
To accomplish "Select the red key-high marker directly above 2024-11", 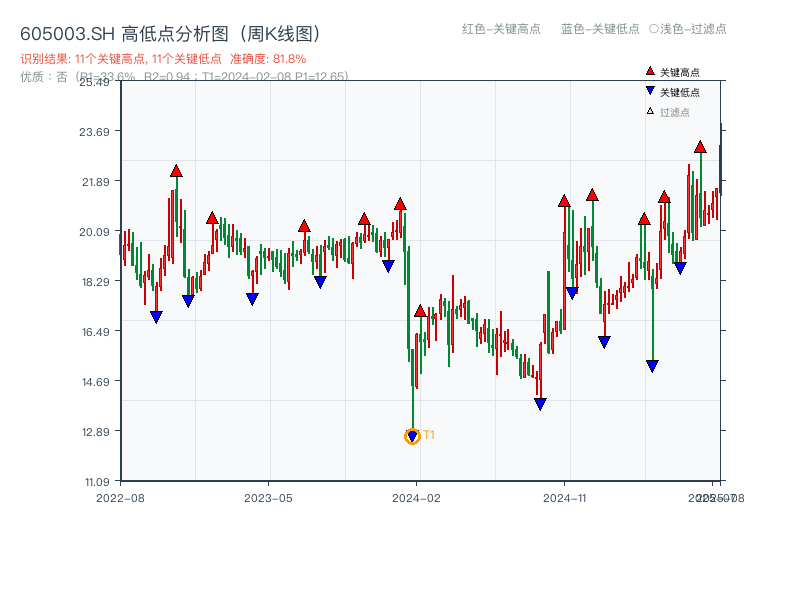I will click(564, 201).
